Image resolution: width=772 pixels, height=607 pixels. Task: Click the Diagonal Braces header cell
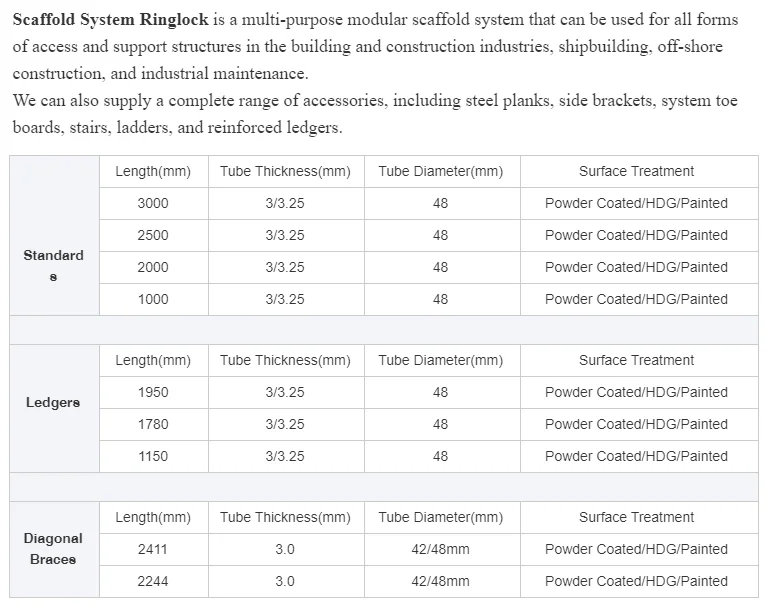54,549
